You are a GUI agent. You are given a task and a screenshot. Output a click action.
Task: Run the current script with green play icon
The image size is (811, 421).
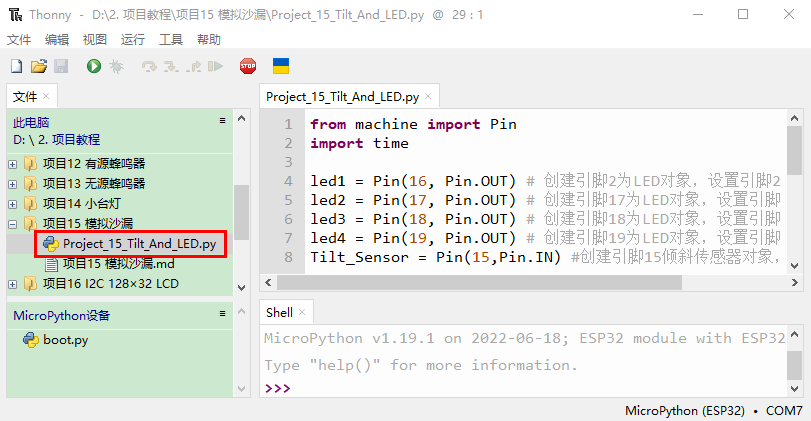click(x=93, y=66)
